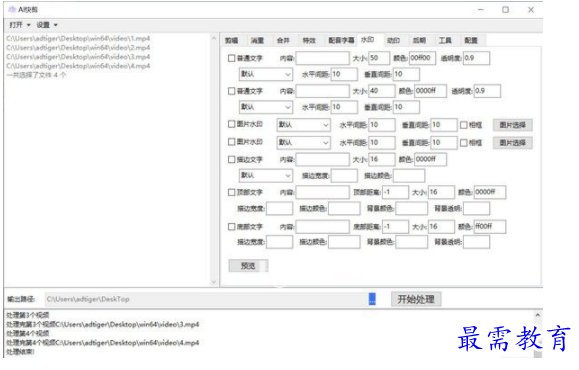Click the log panel scroll-up arrow
Screen dimensions: 579x370
point(538,315)
